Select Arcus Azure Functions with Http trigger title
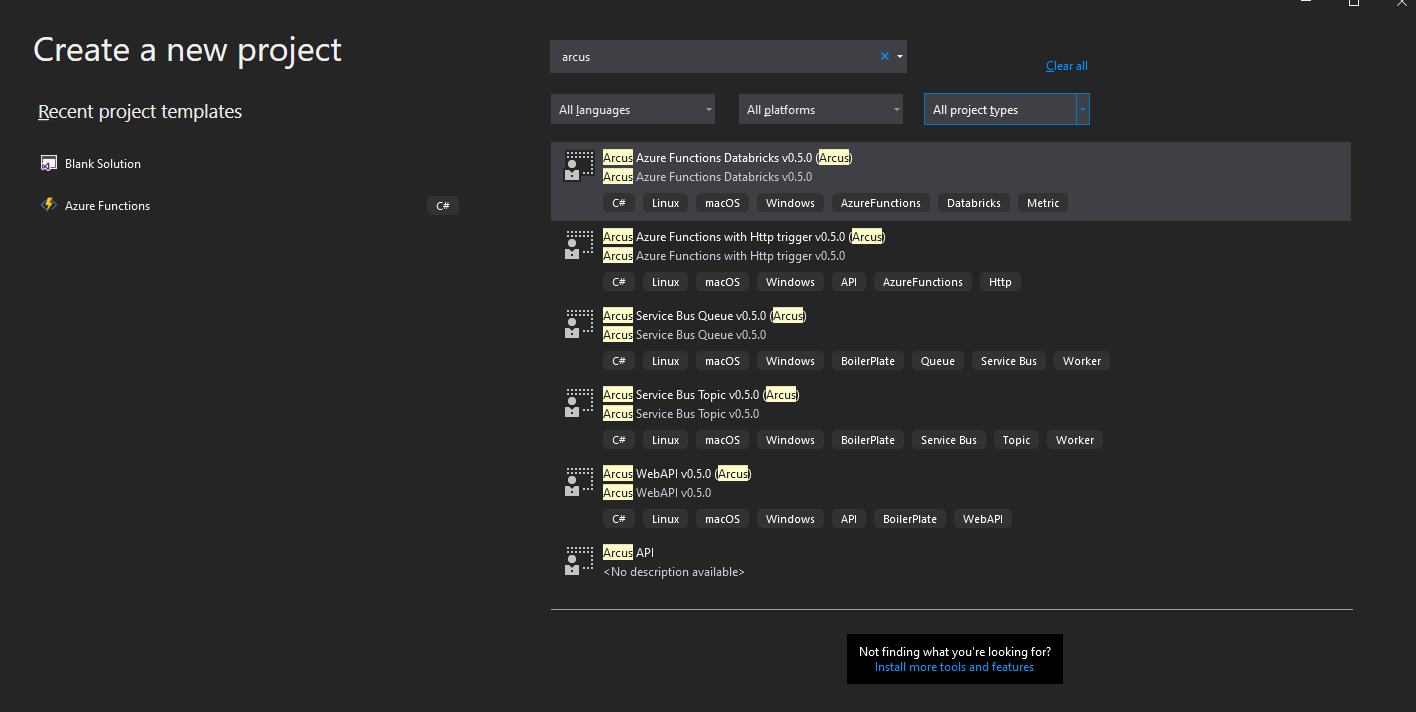This screenshot has height=712, width=1416. coord(744,237)
